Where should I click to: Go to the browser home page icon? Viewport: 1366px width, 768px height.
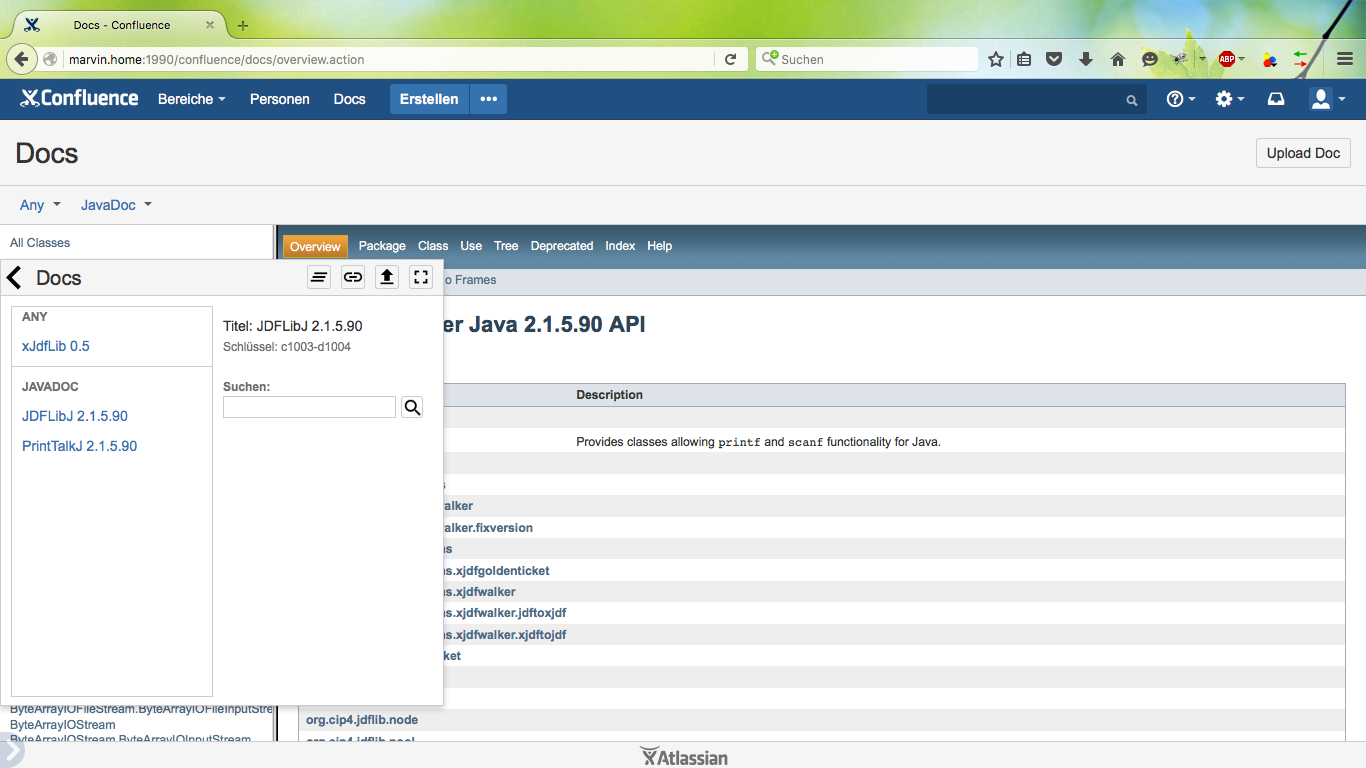[x=1118, y=59]
